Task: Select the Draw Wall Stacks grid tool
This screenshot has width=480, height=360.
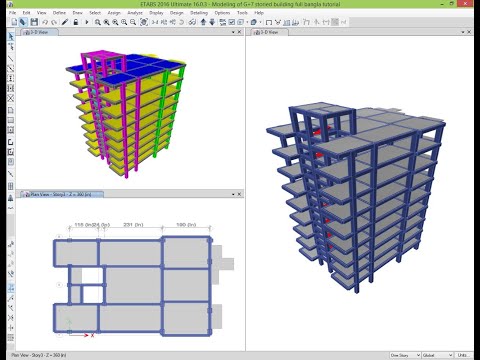Action: pos(11,186)
